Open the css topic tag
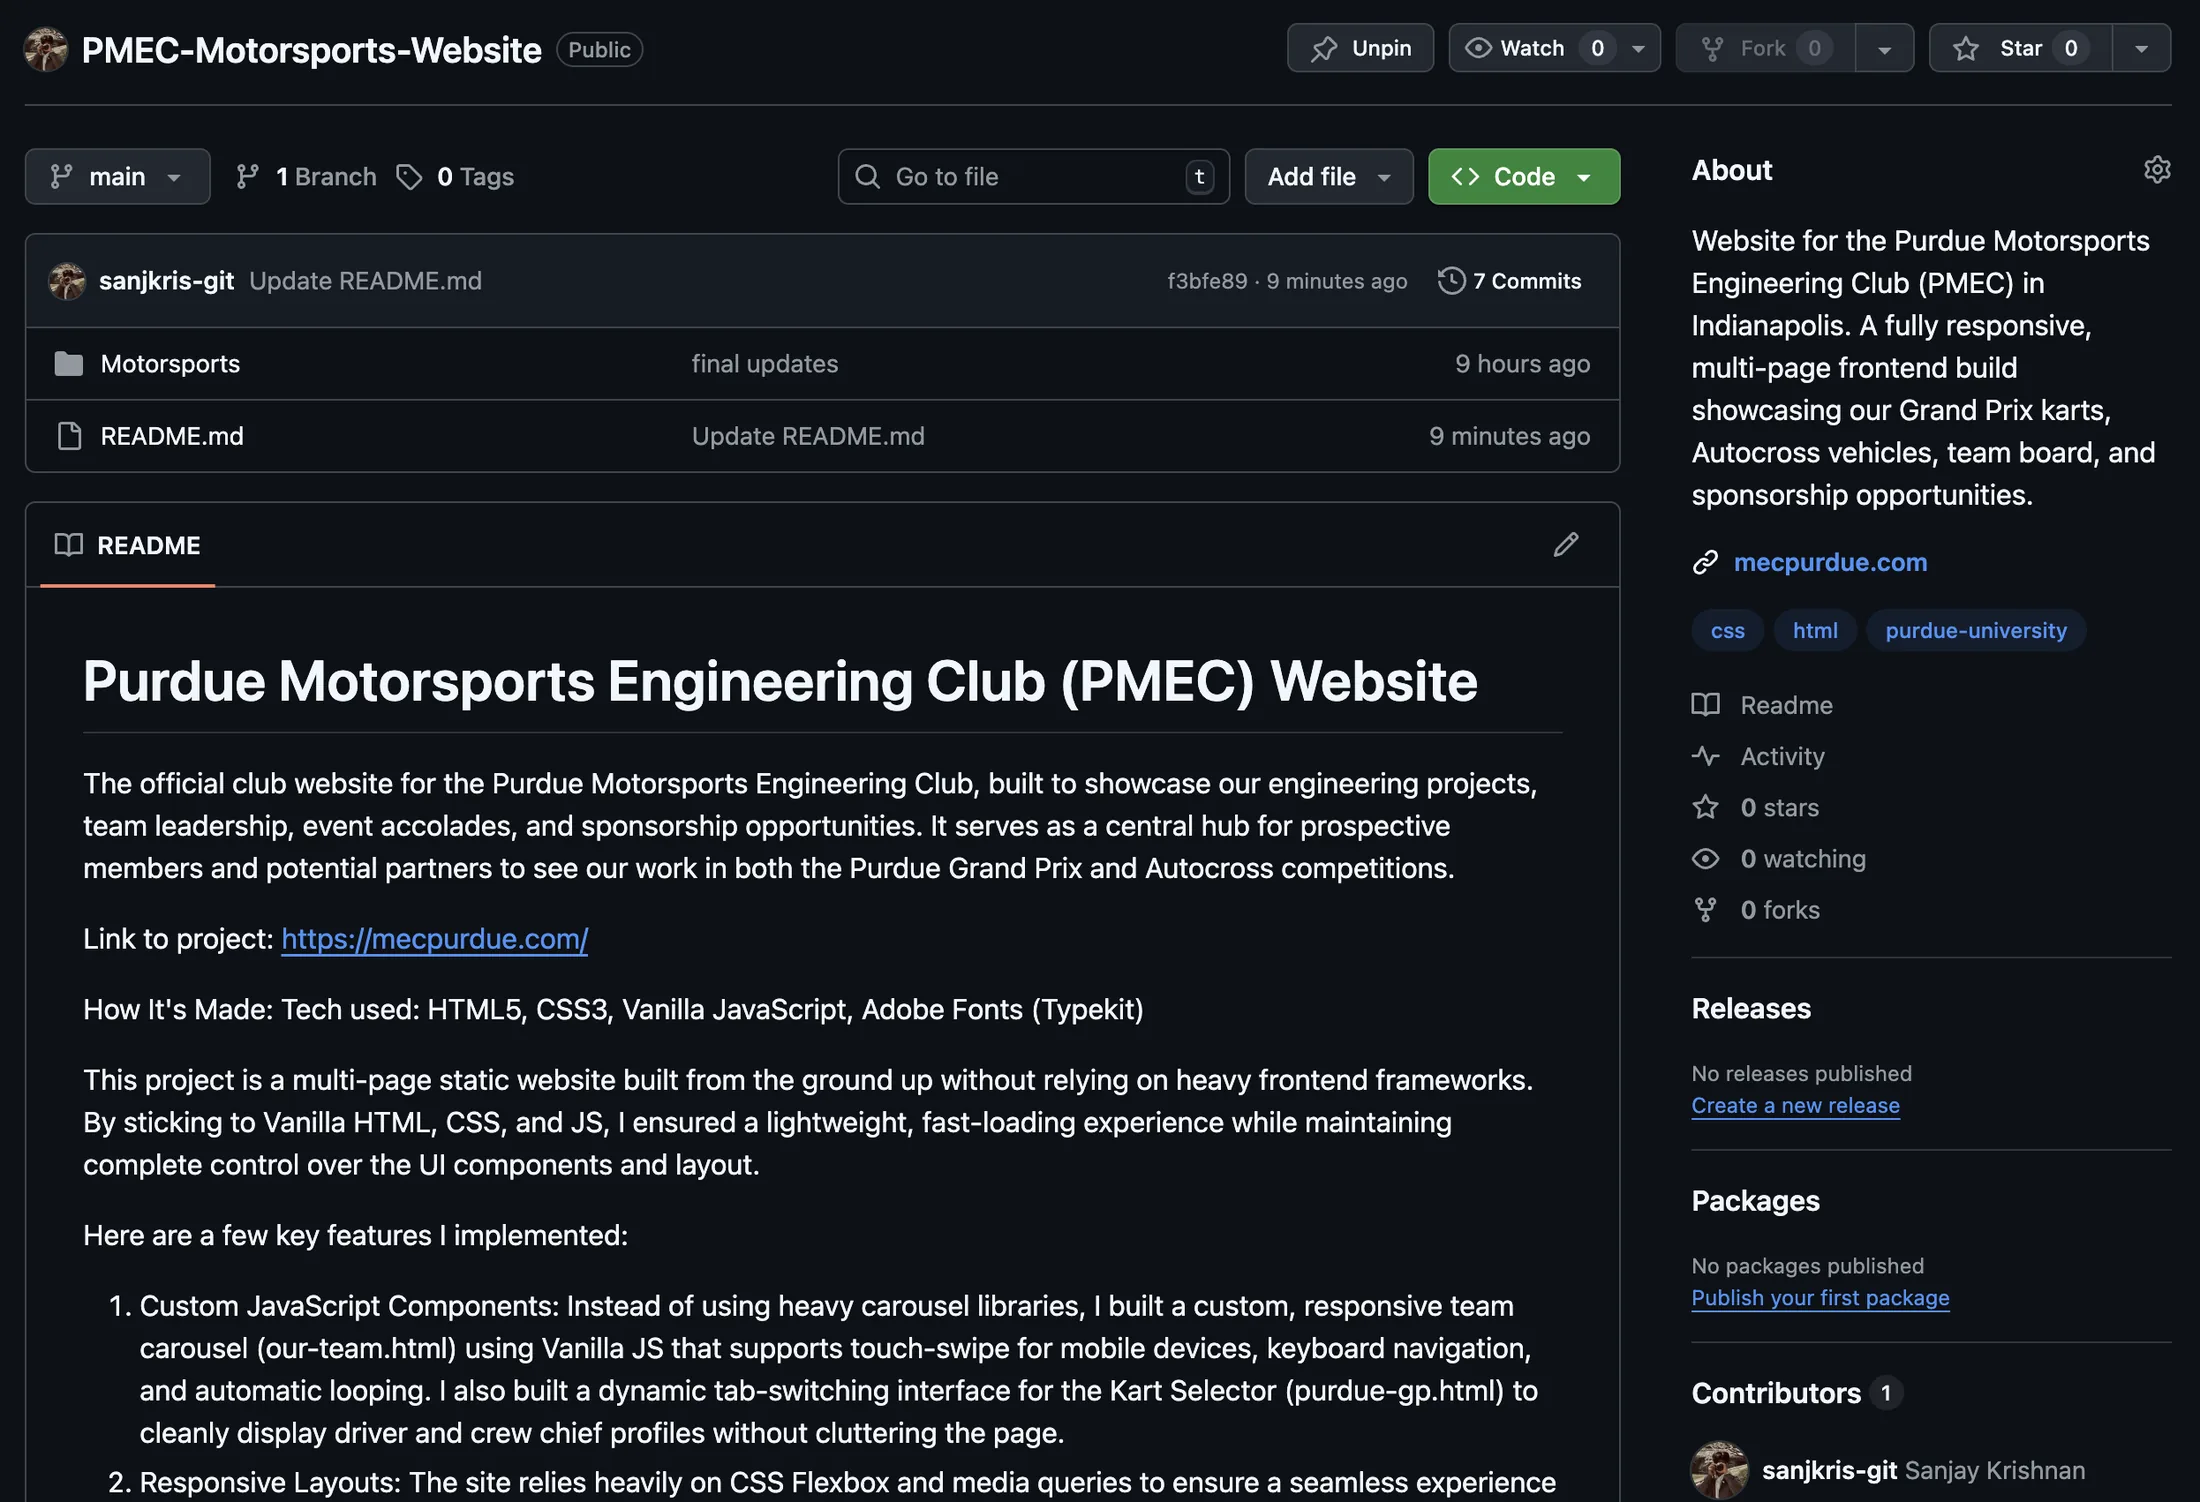 click(x=1727, y=631)
